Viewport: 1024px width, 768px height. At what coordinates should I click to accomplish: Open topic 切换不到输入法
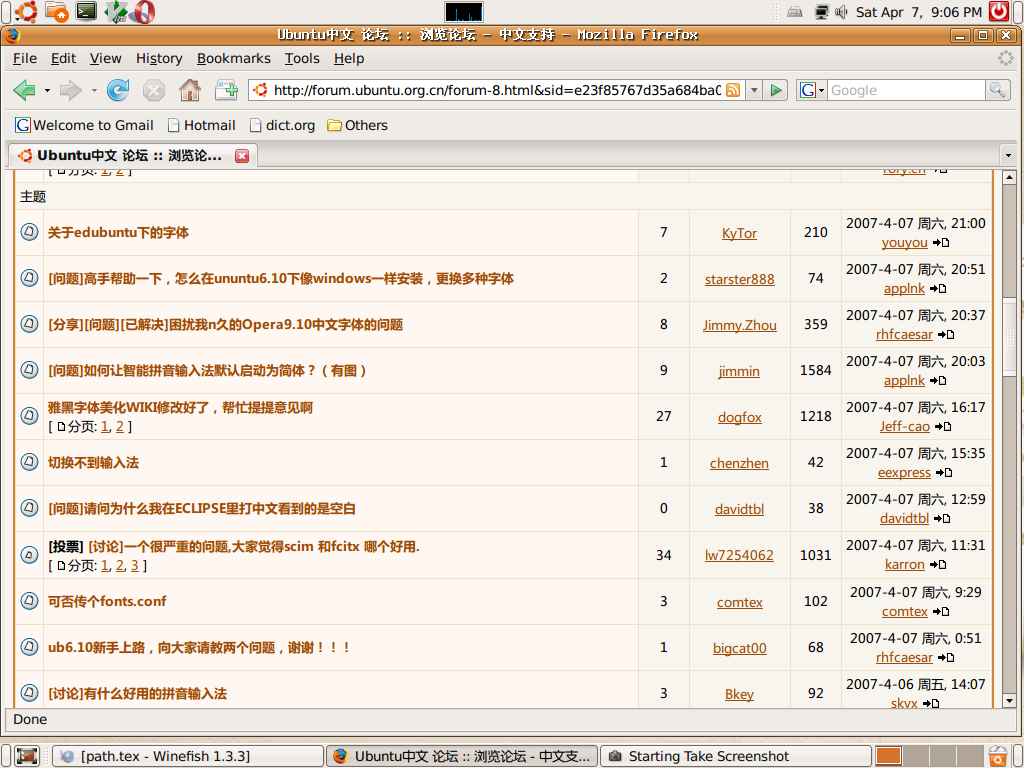click(93, 463)
